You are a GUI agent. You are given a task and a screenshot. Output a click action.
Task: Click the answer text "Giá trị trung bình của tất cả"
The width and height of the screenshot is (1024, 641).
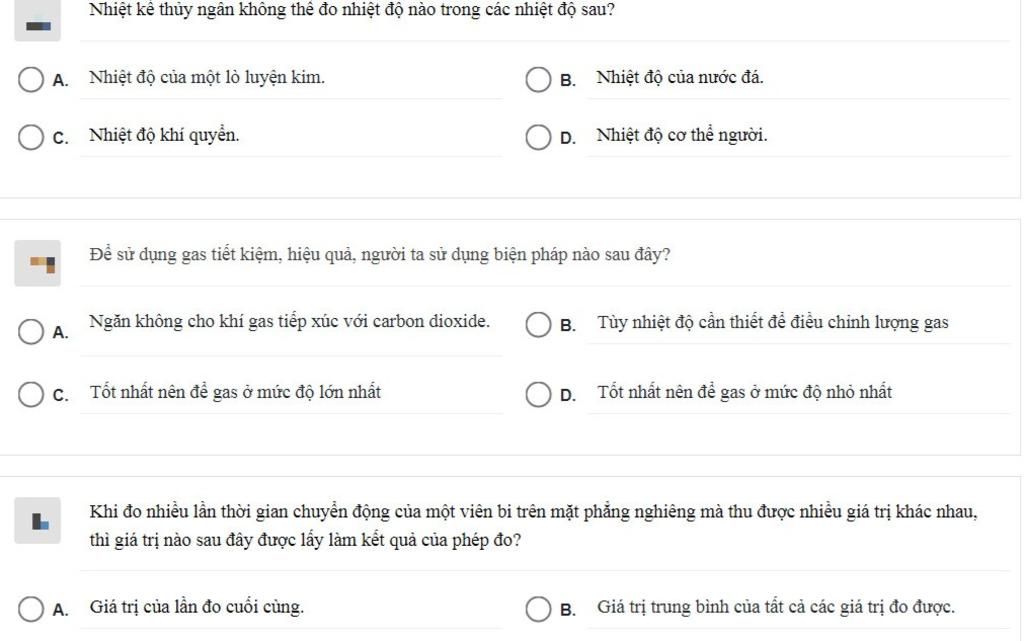pos(776,607)
